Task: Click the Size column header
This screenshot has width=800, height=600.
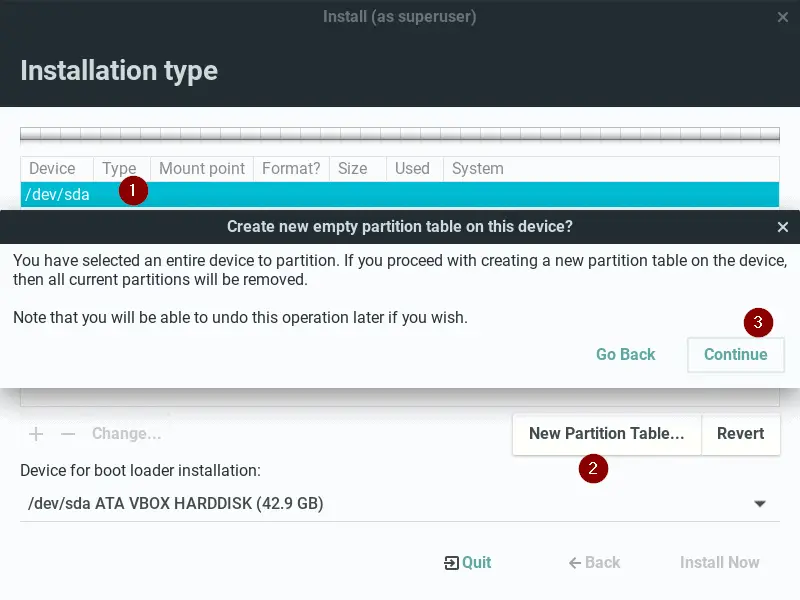Action: pos(358,169)
